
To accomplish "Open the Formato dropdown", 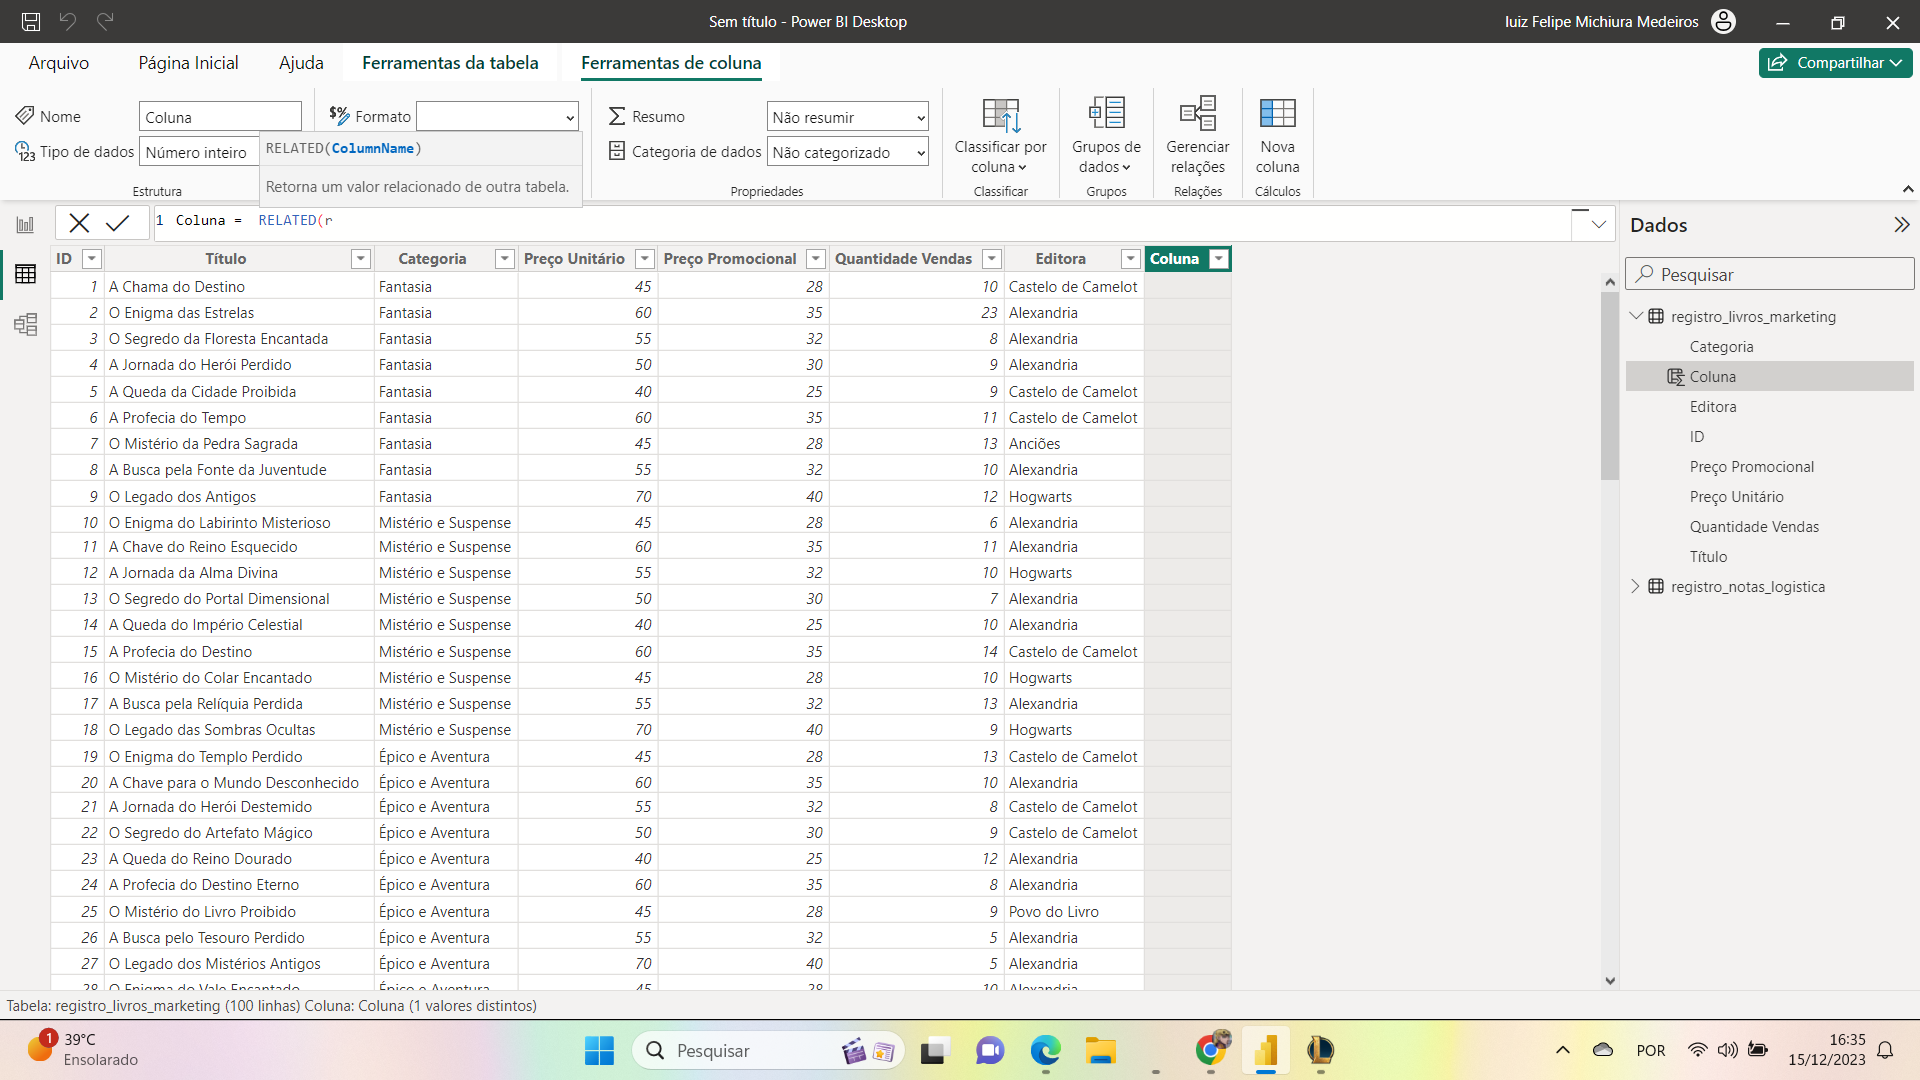I will pyautogui.click(x=497, y=116).
